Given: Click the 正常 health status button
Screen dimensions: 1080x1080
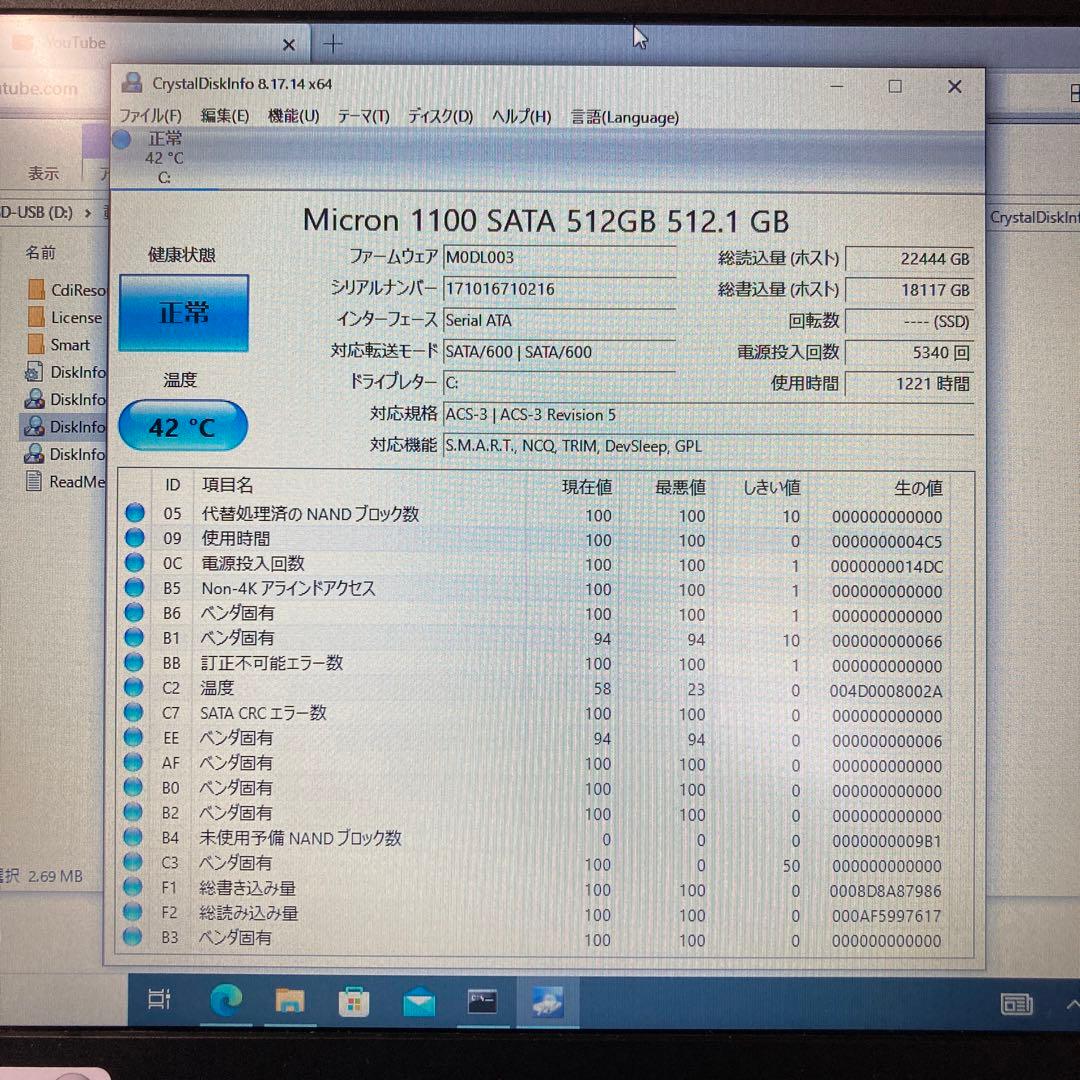Looking at the screenshot, I should click(x=183, y=314).
